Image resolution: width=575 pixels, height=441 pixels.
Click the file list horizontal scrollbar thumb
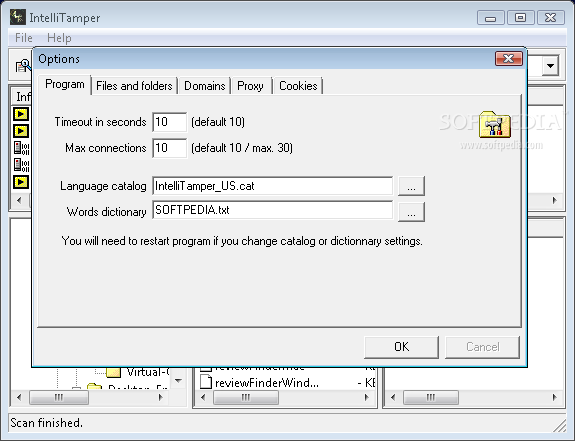point(246,397)
